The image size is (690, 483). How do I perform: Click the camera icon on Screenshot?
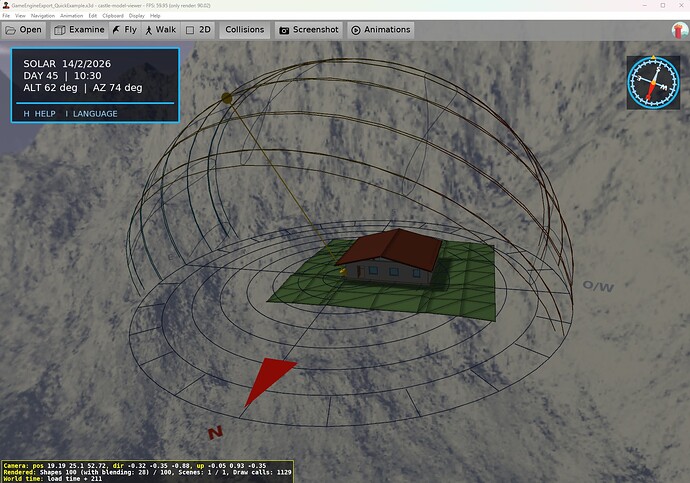pyautogui.click(x=284, y=30)
